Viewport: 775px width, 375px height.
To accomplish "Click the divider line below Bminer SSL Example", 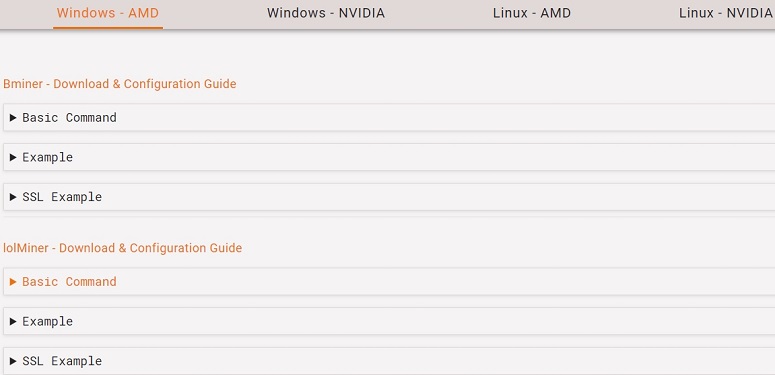I will click(389, 216).
